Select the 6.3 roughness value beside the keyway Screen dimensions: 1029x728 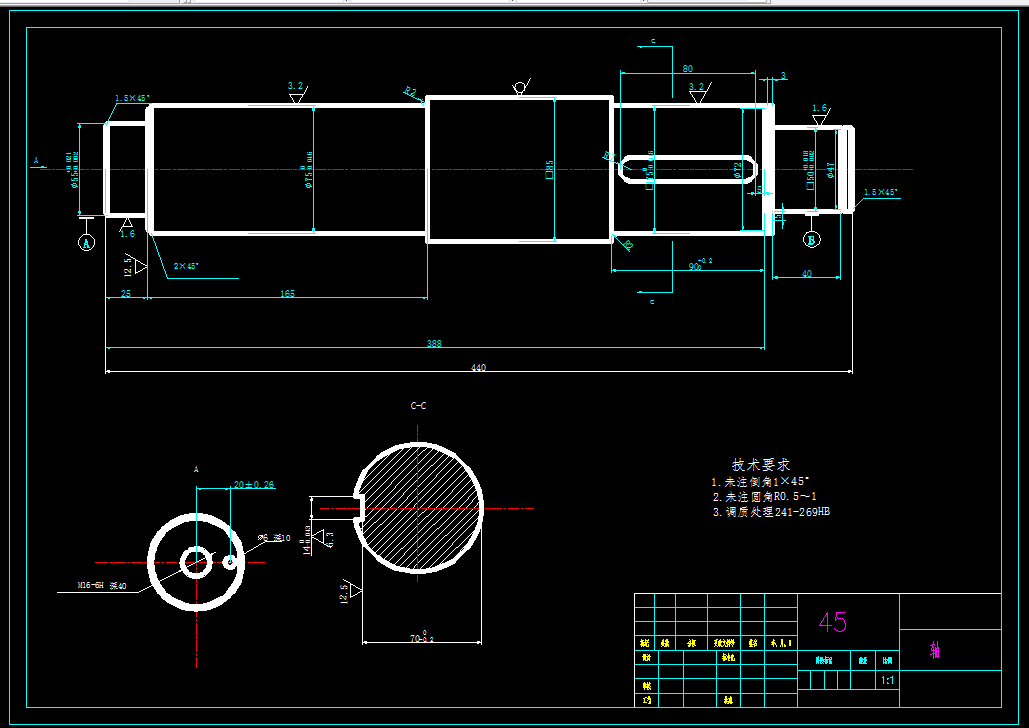(330, 539)
